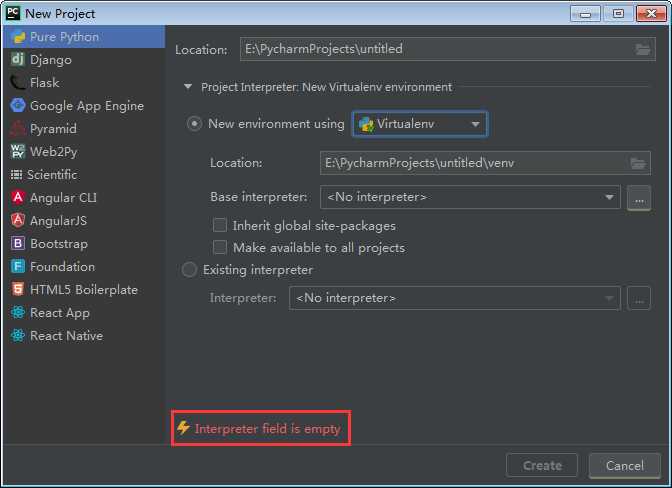Enable Make available to all projects
Viewport: 672px width, 488px height.
(219, 247)
